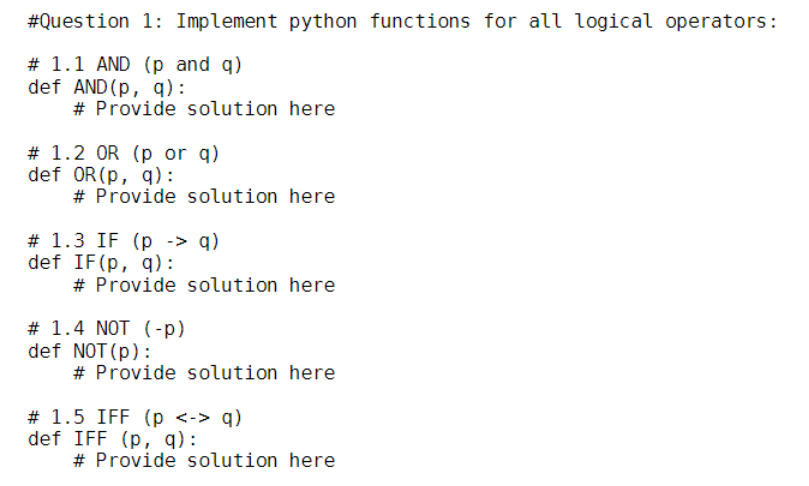Click the '->' arrow in IF comment
The height and width of the screenshot is (486, 809).
click(176, 241)
